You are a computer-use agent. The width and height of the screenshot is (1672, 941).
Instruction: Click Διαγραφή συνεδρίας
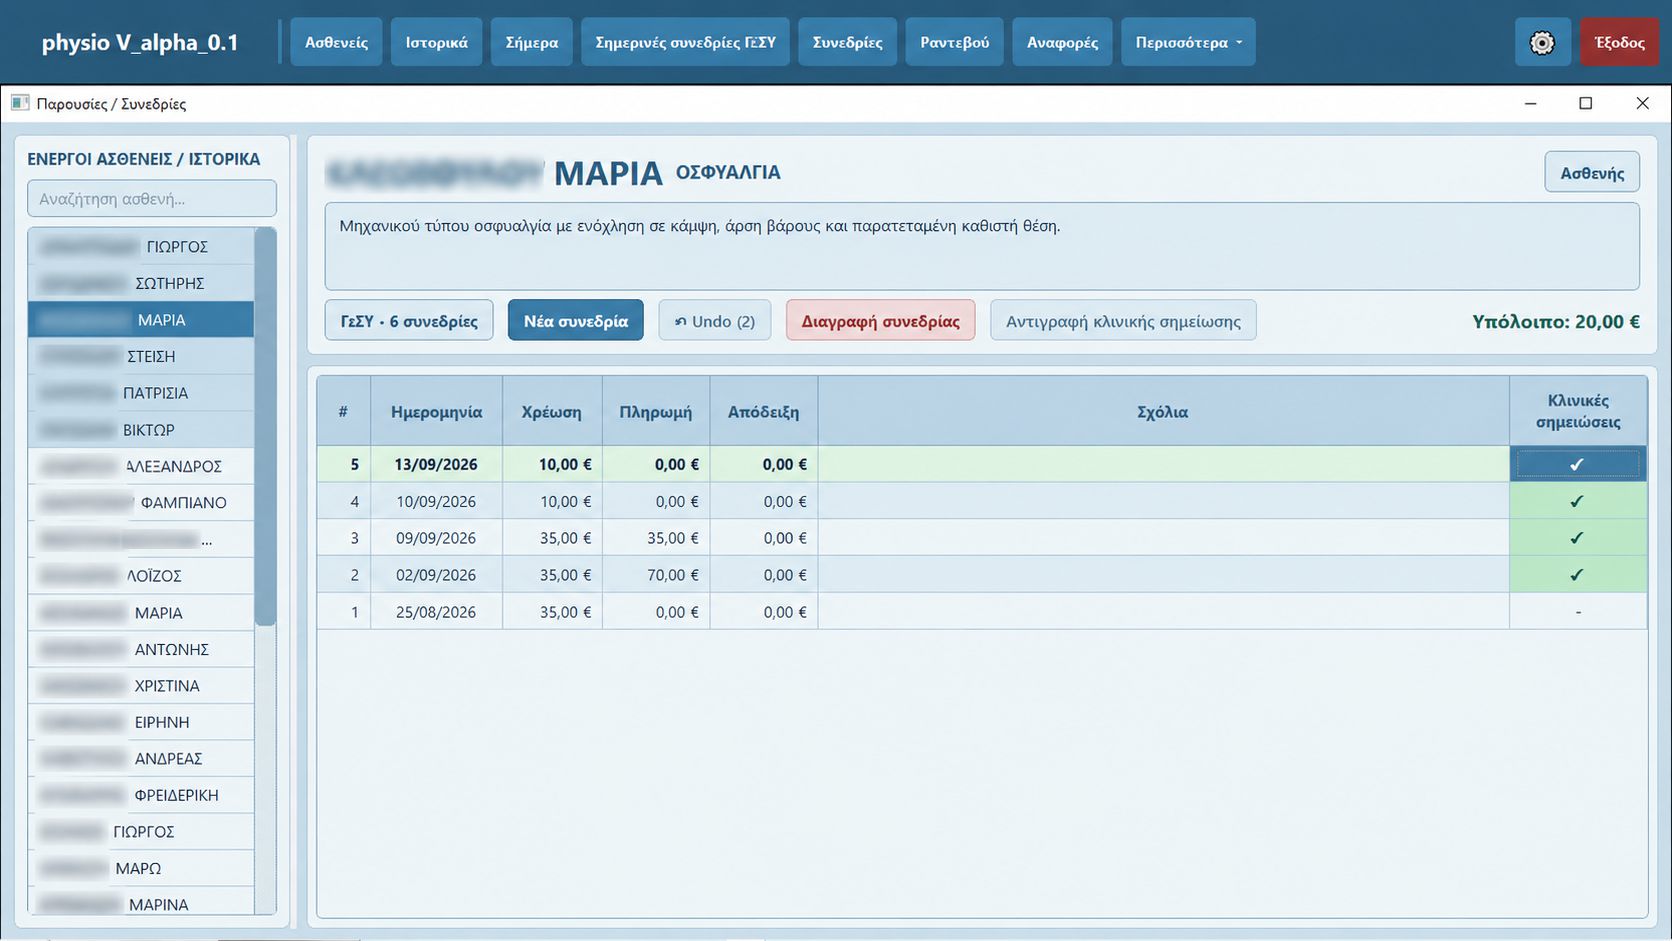(880, 321)
